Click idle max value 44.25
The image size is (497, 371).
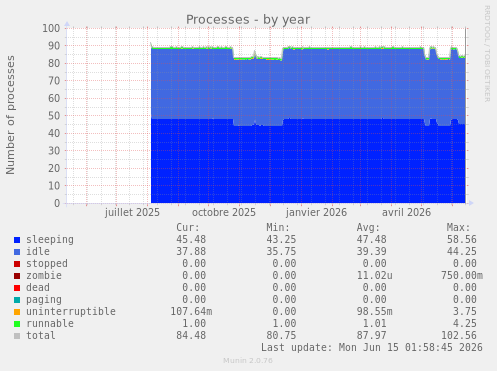(462, 251)
